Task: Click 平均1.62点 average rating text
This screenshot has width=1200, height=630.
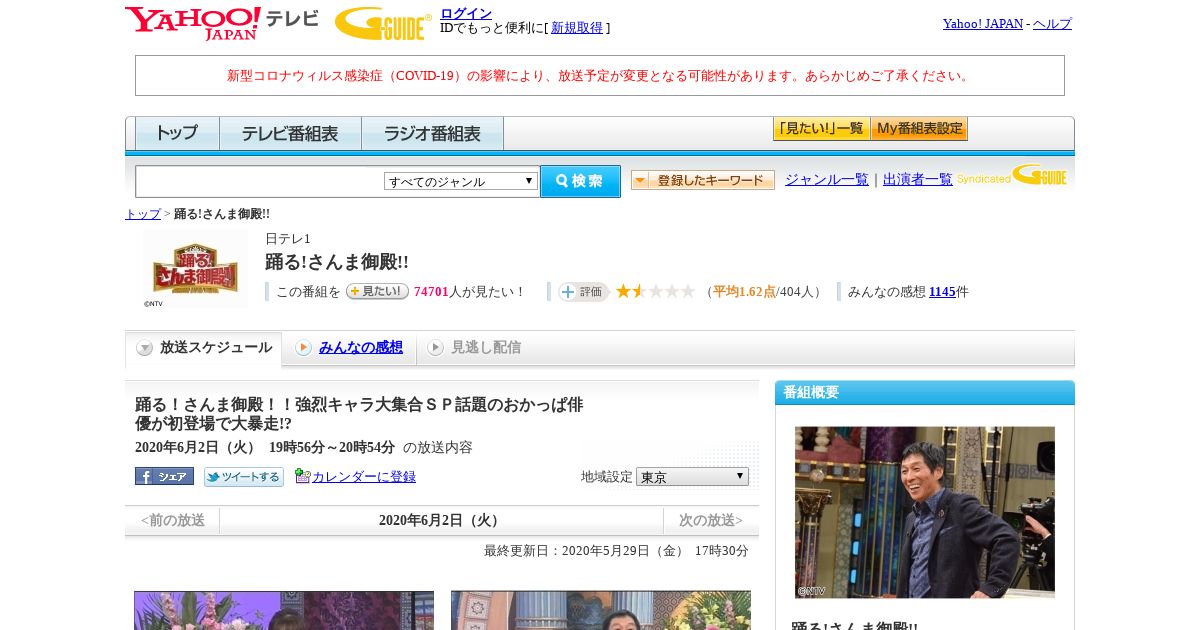Action: pyautogui.click(x=744, y=292)
